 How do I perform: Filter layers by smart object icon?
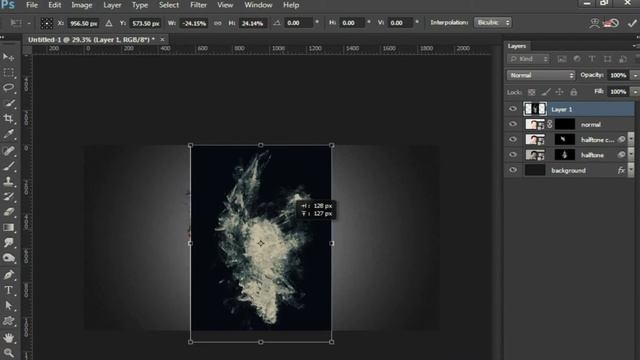622,59
